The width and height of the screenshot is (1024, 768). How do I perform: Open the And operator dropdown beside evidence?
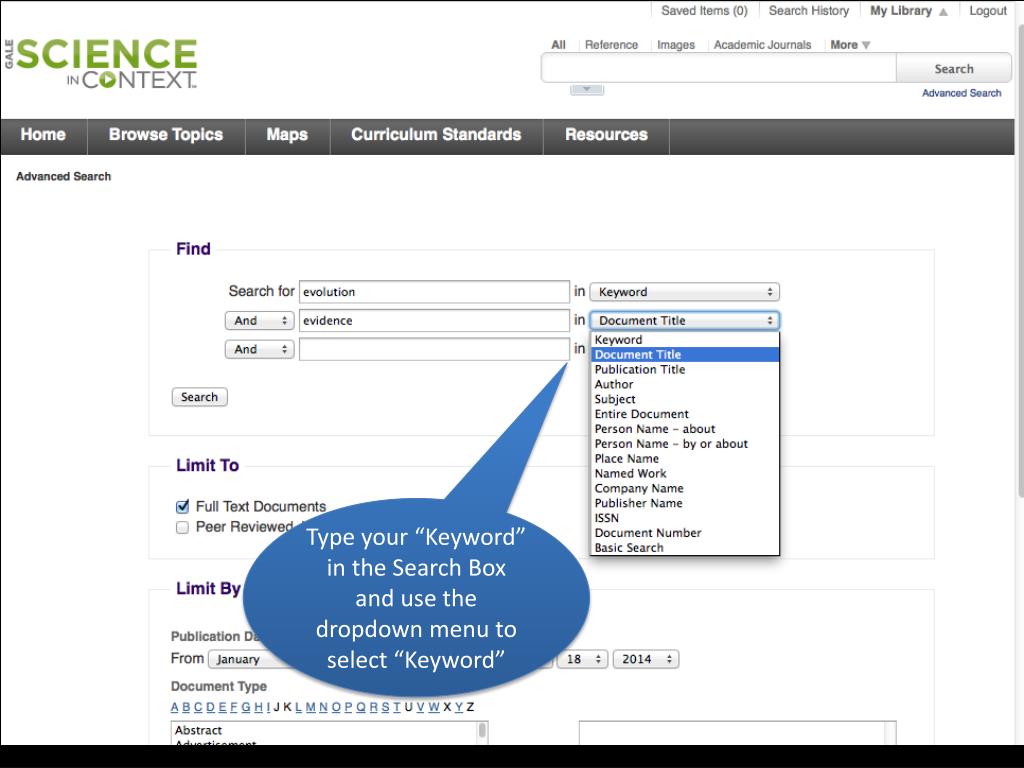259,321
